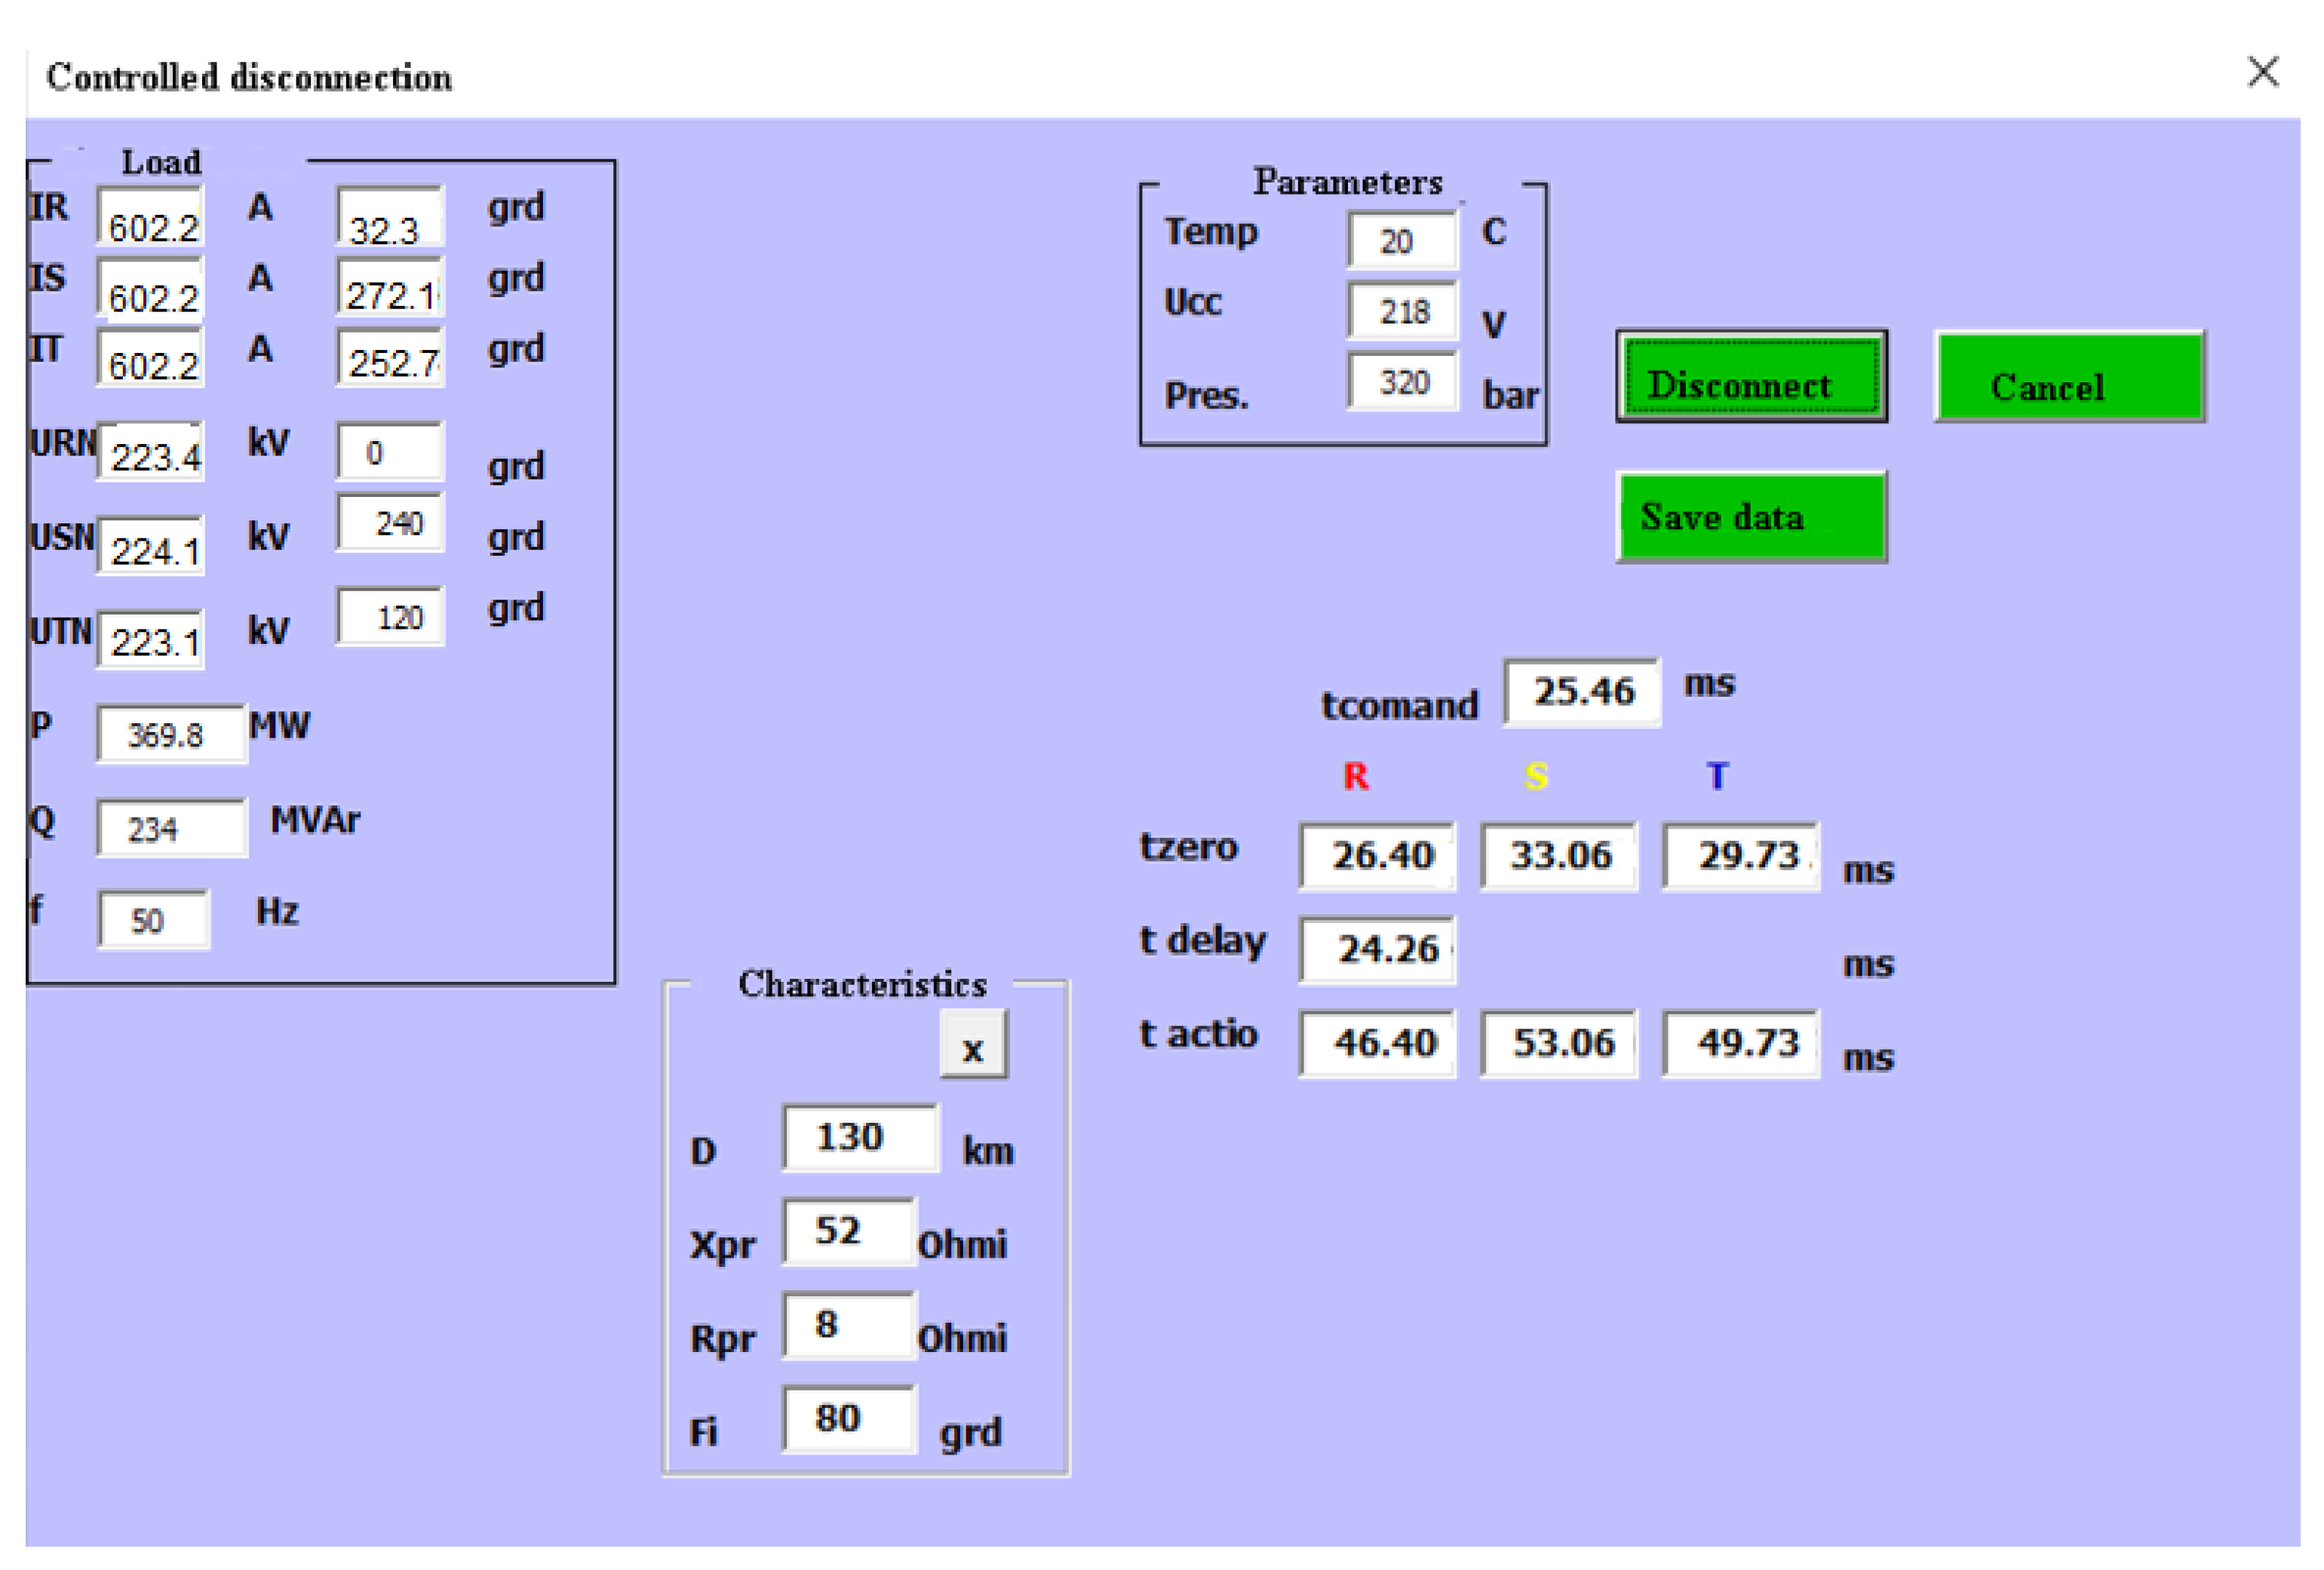The height and width of the screenshot is (1570, 2324).
Task: Click the tcomand field showing 25.46
Action: click(x=1582, y=692)
